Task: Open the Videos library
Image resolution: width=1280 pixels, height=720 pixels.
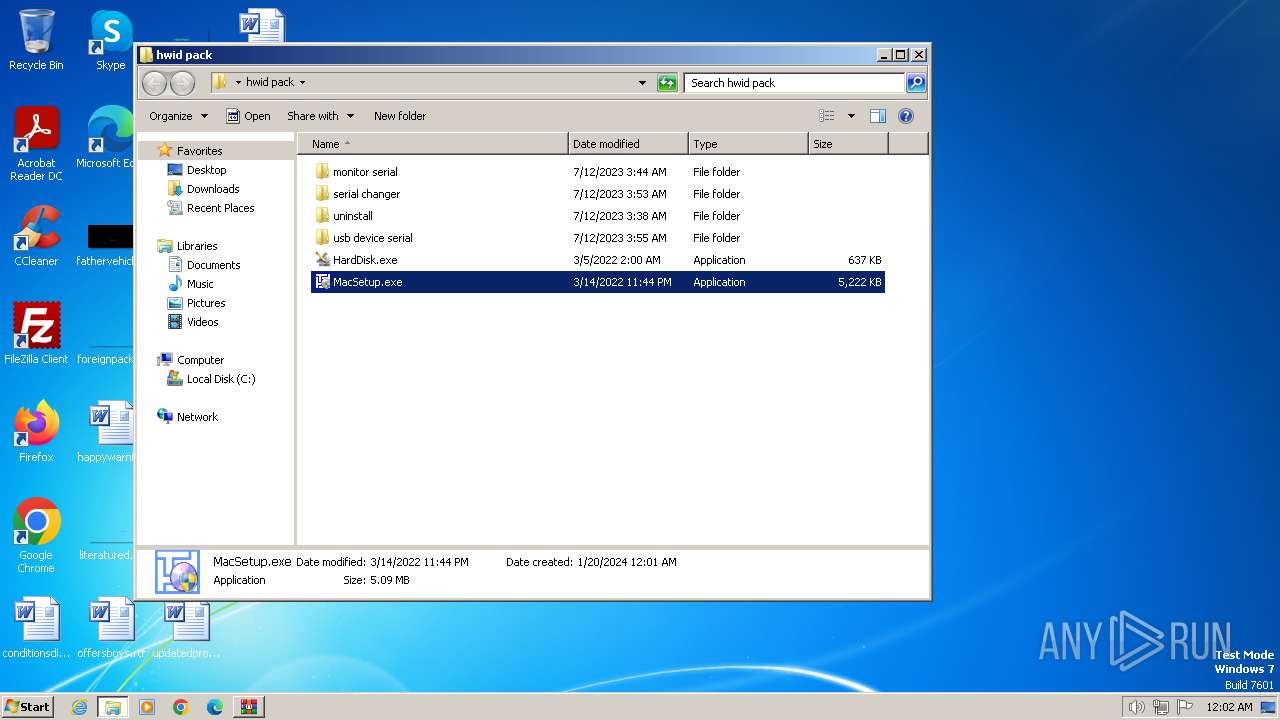Action: [x=202, y=322]
